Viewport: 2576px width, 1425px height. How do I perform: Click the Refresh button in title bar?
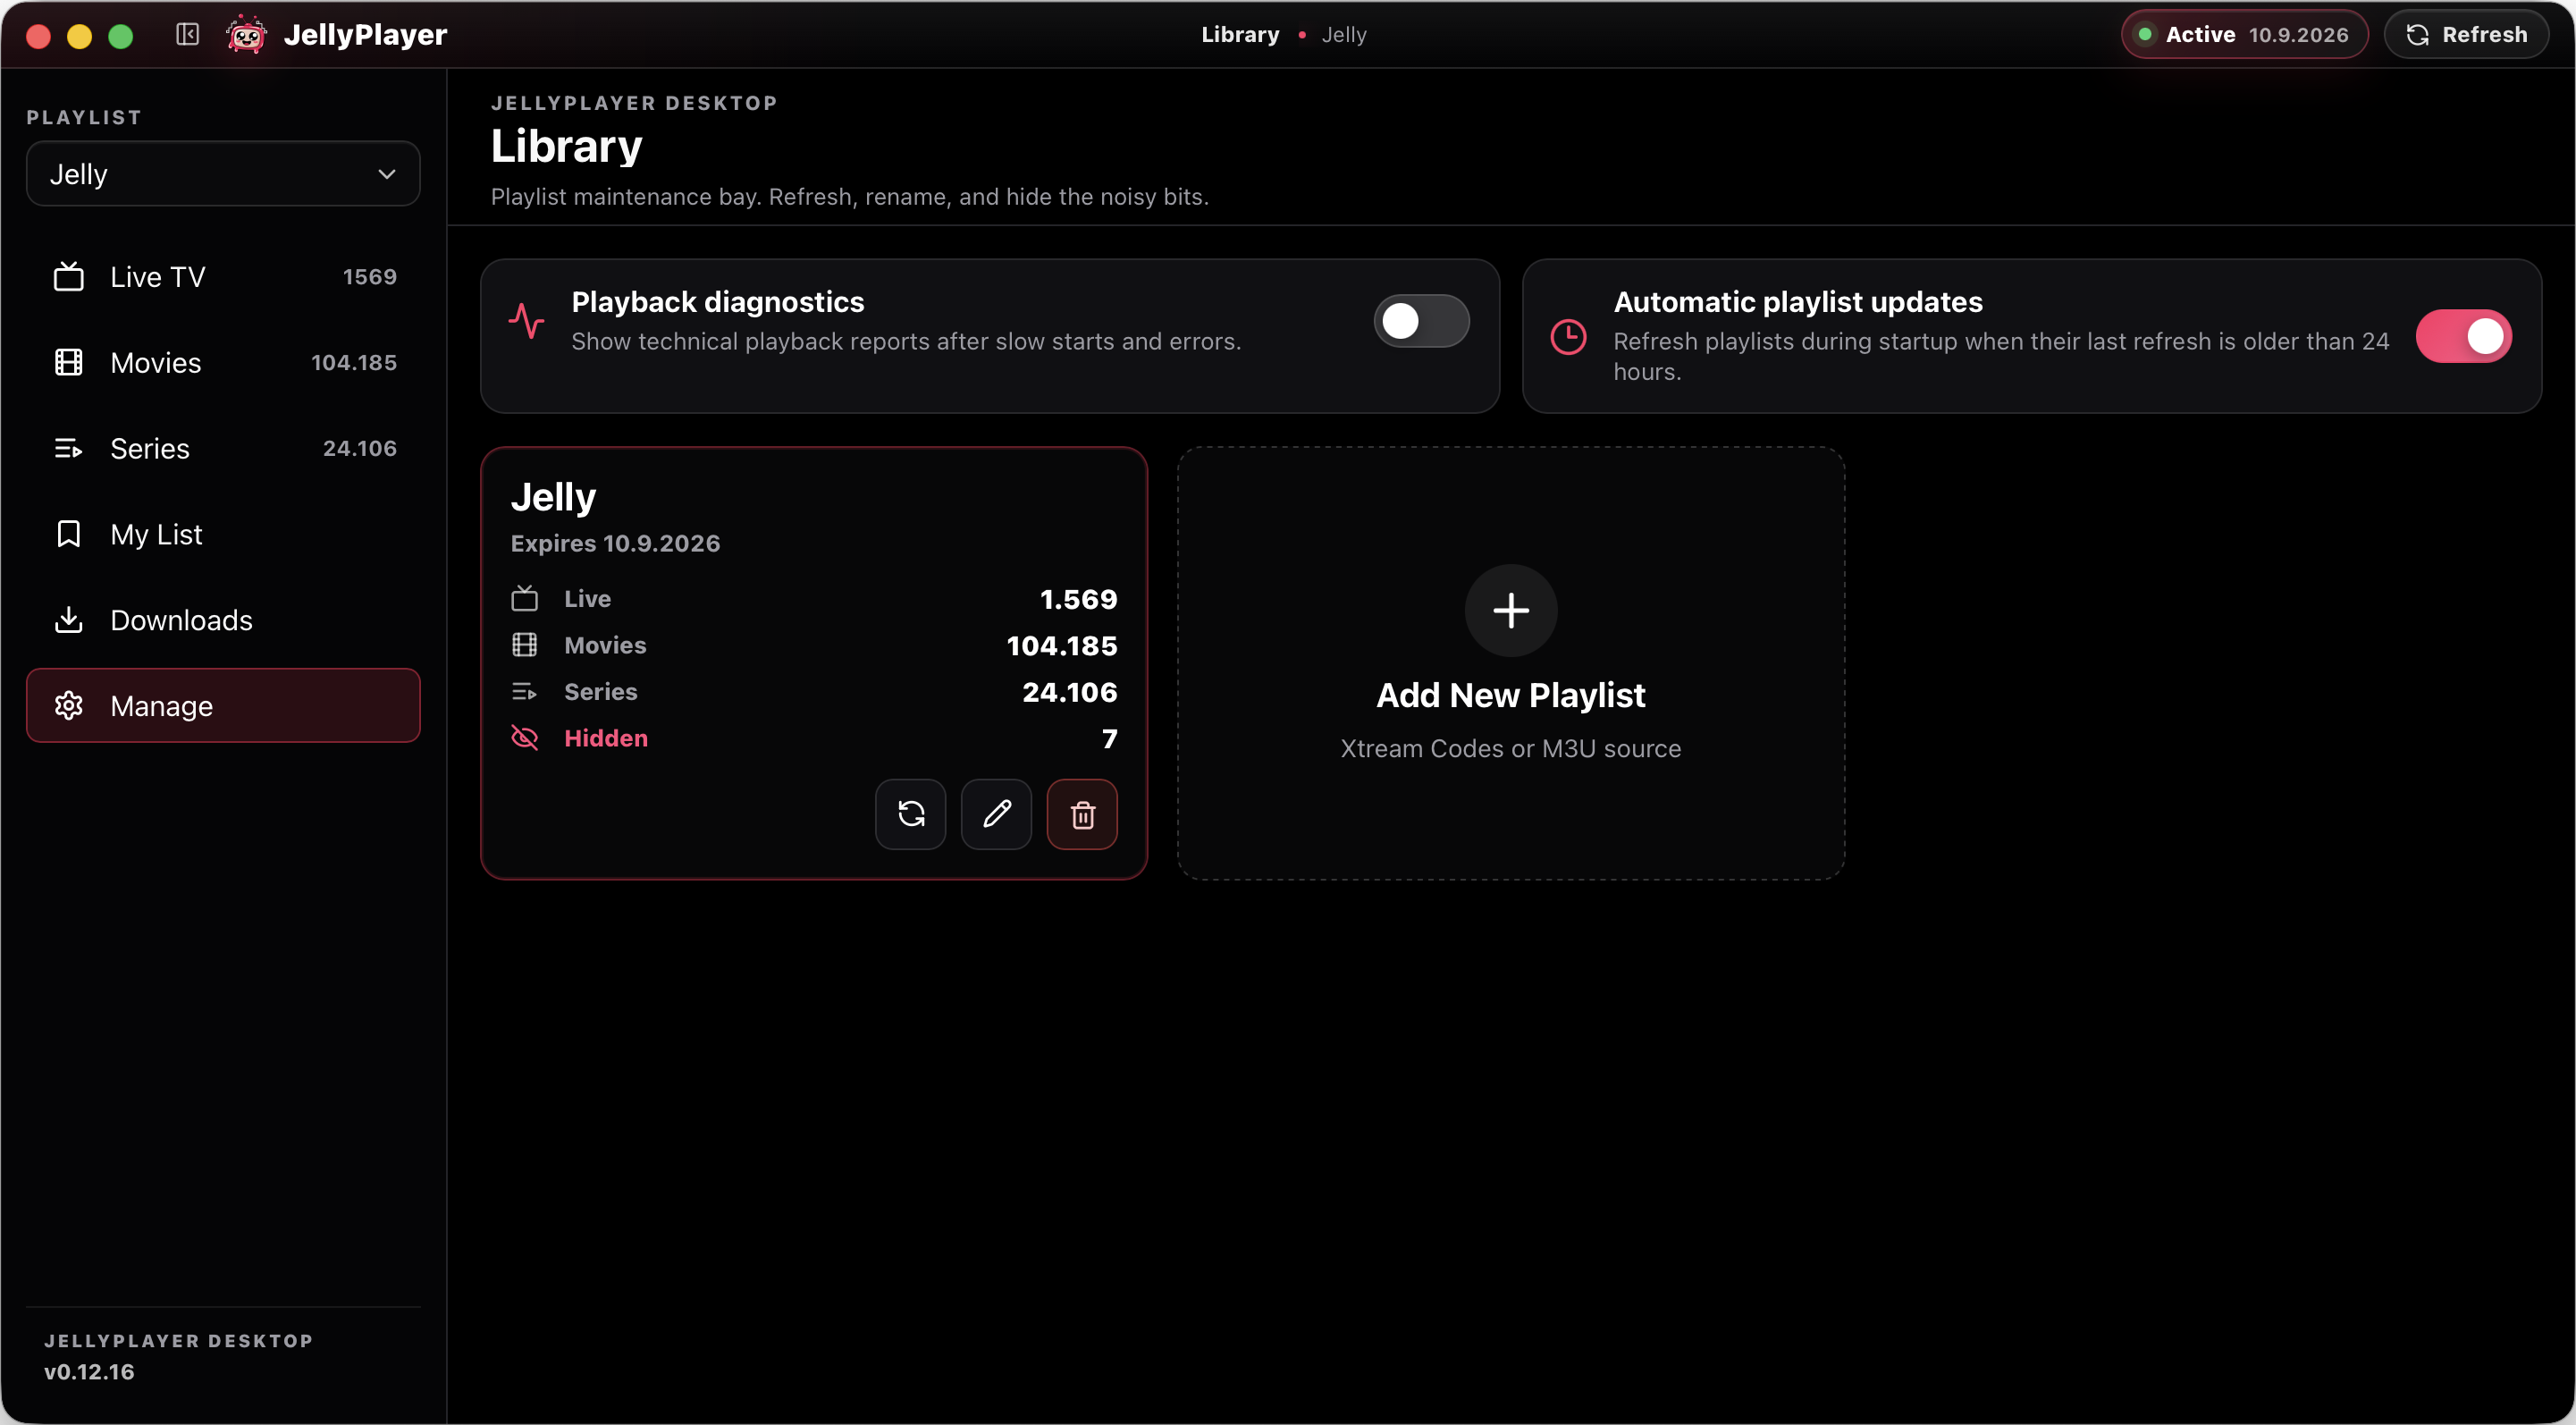click(2466, 34)
